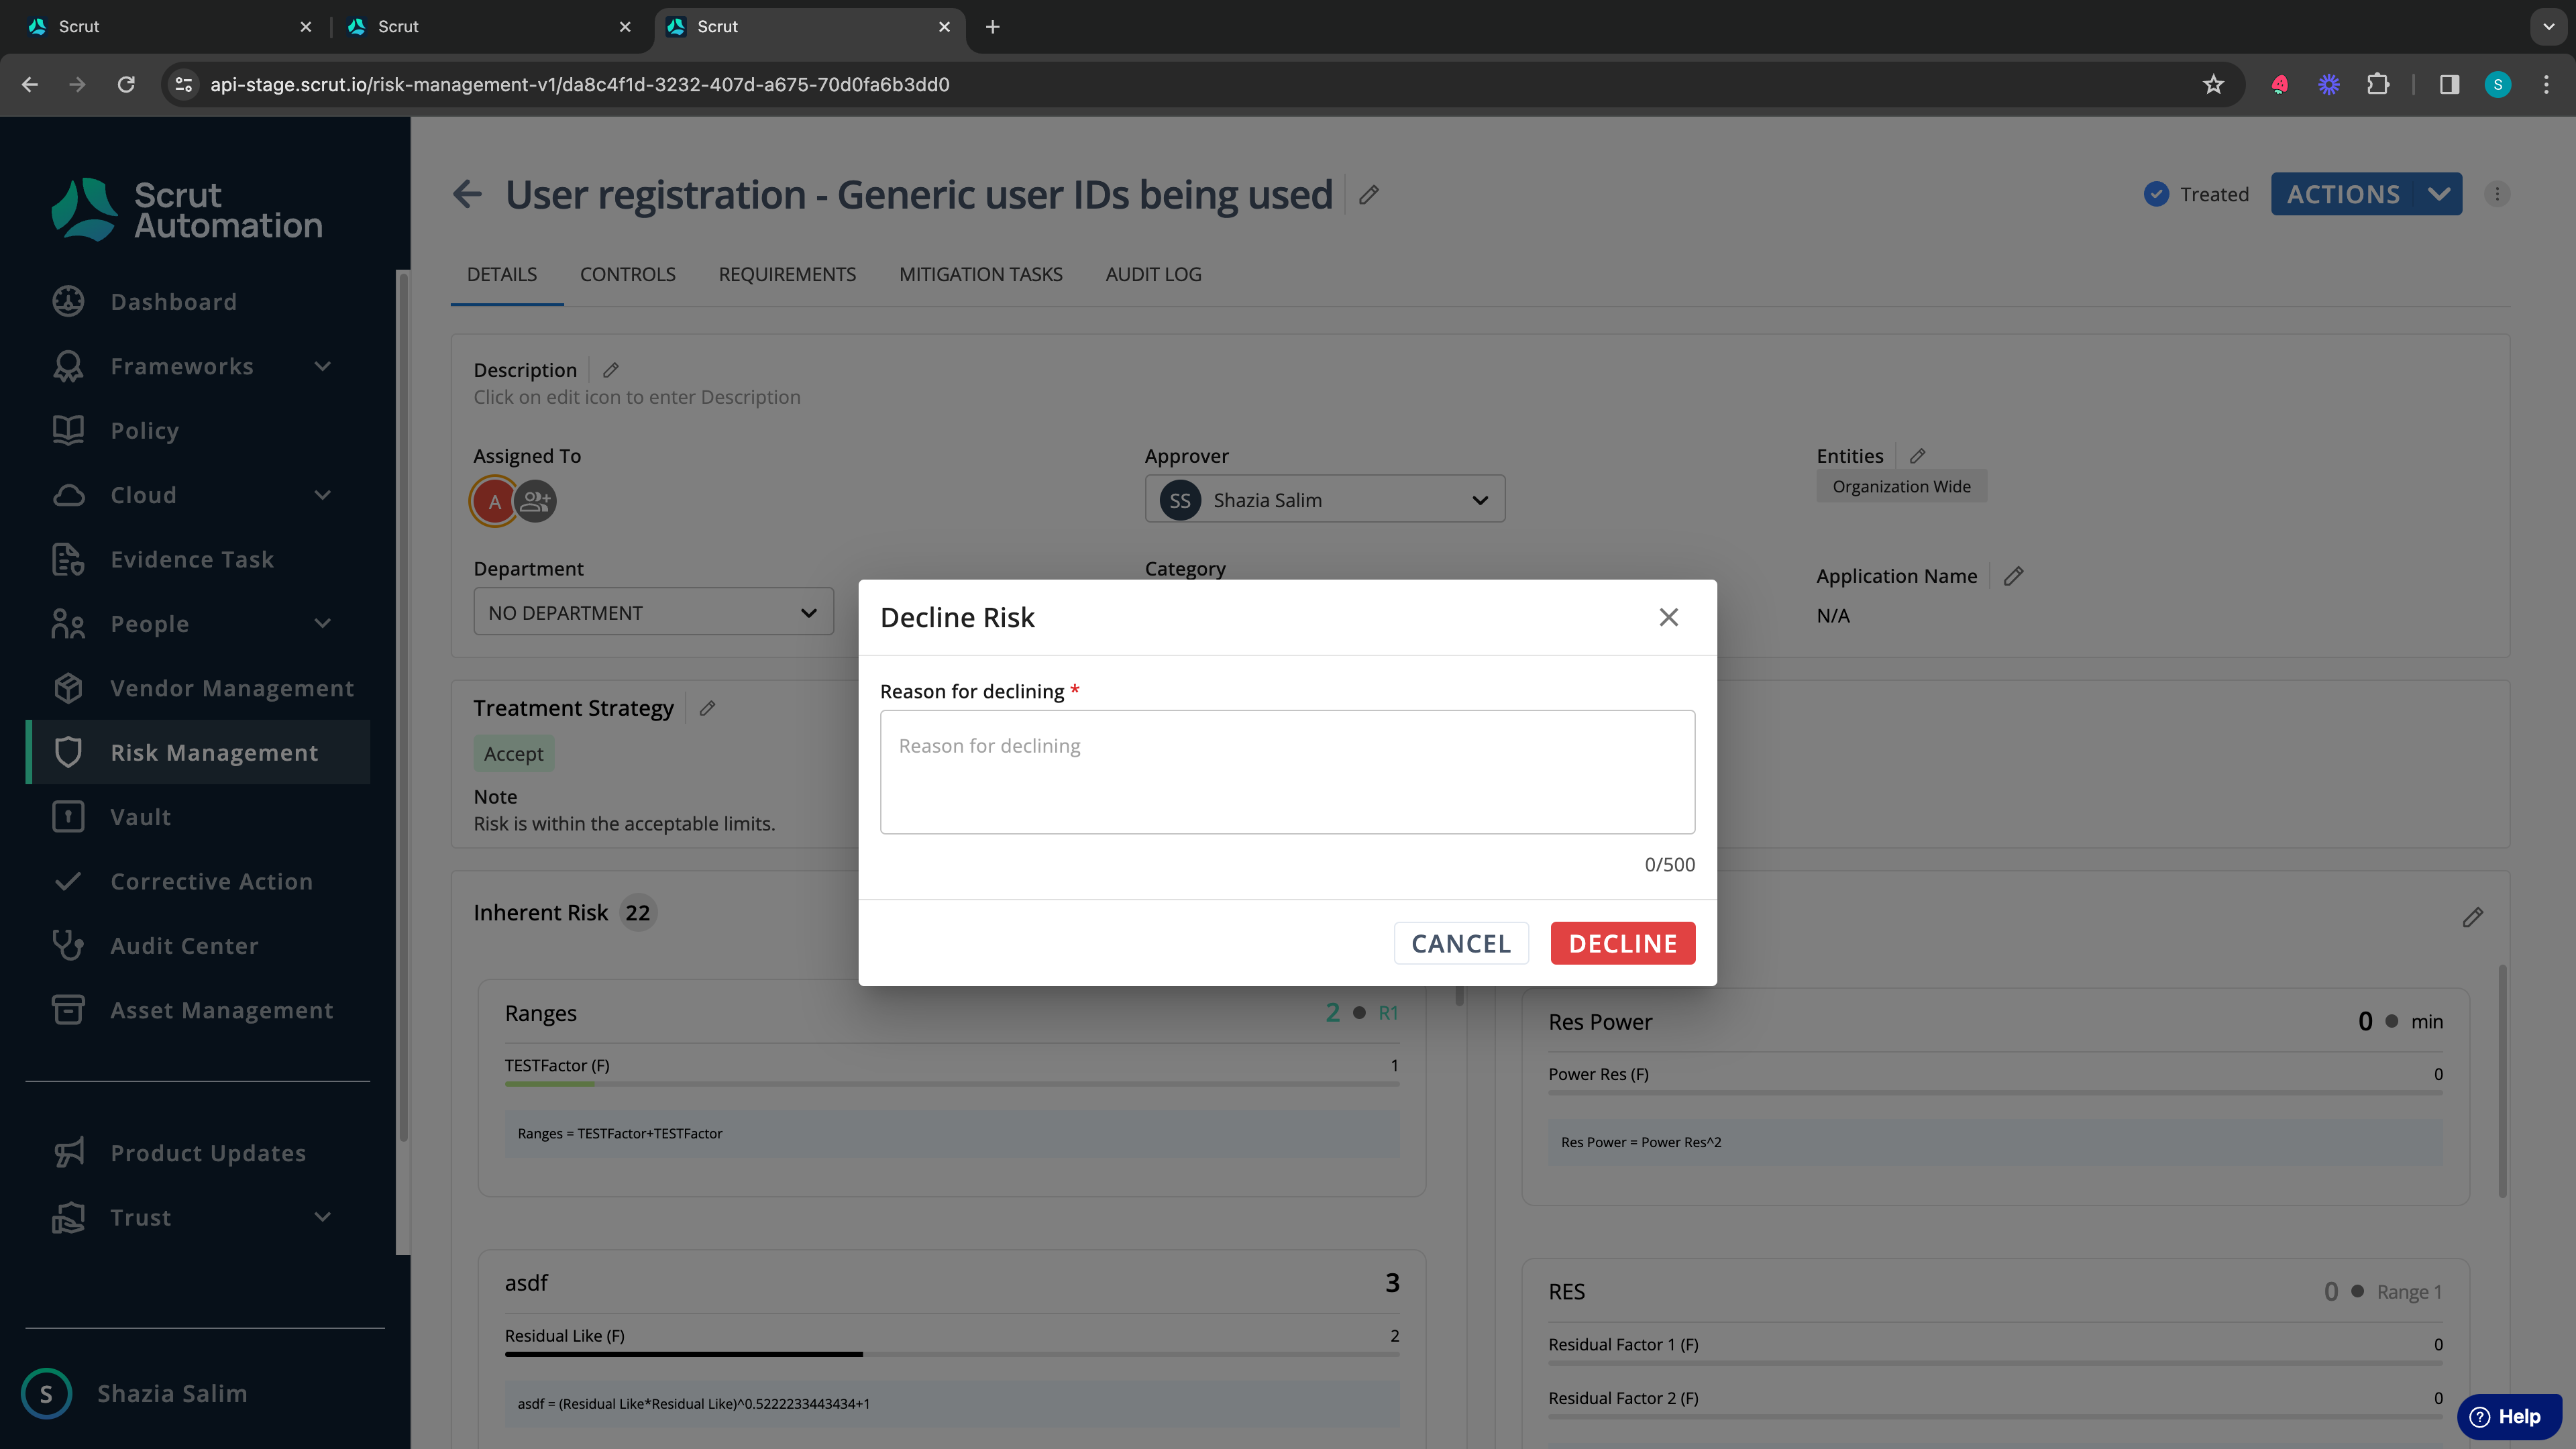Click the Residual Like (F) progress bar
2576x1449 pixels.
[x=951, y=1354]
